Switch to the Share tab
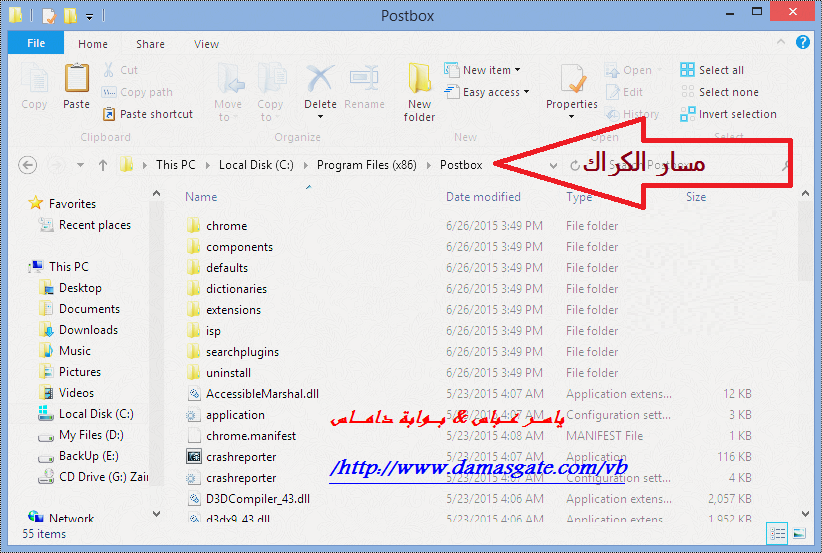Viewport: 822px width, 553px height. pyautogui.click(x=150, y=44)
